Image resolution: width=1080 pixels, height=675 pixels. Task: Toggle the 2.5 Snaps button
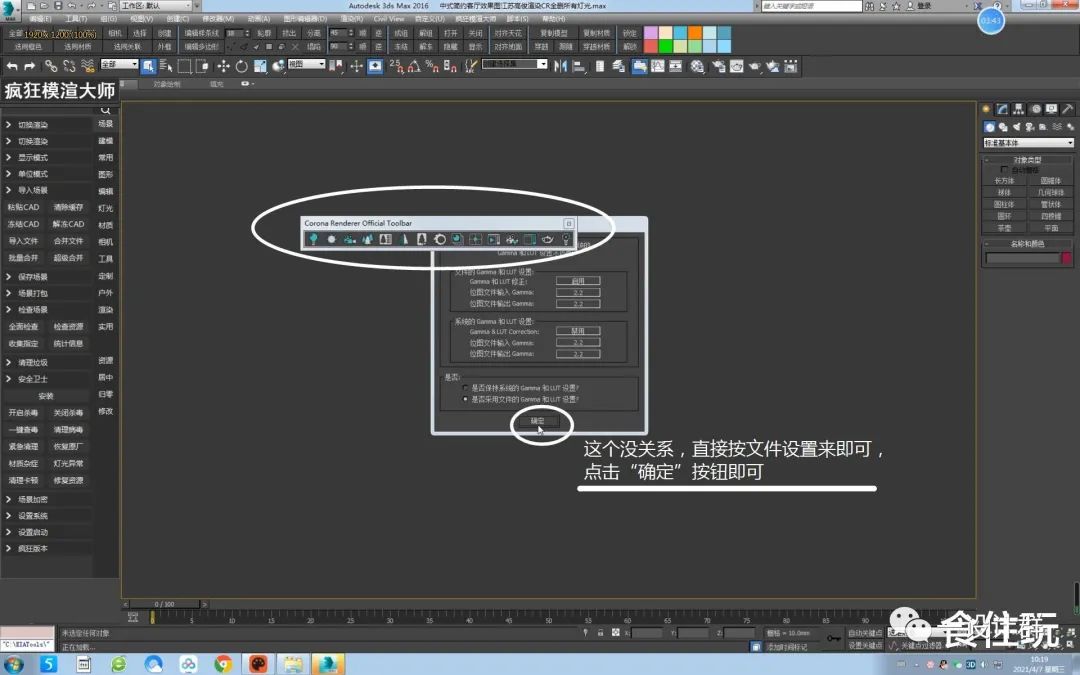click(x=396, y=66)
